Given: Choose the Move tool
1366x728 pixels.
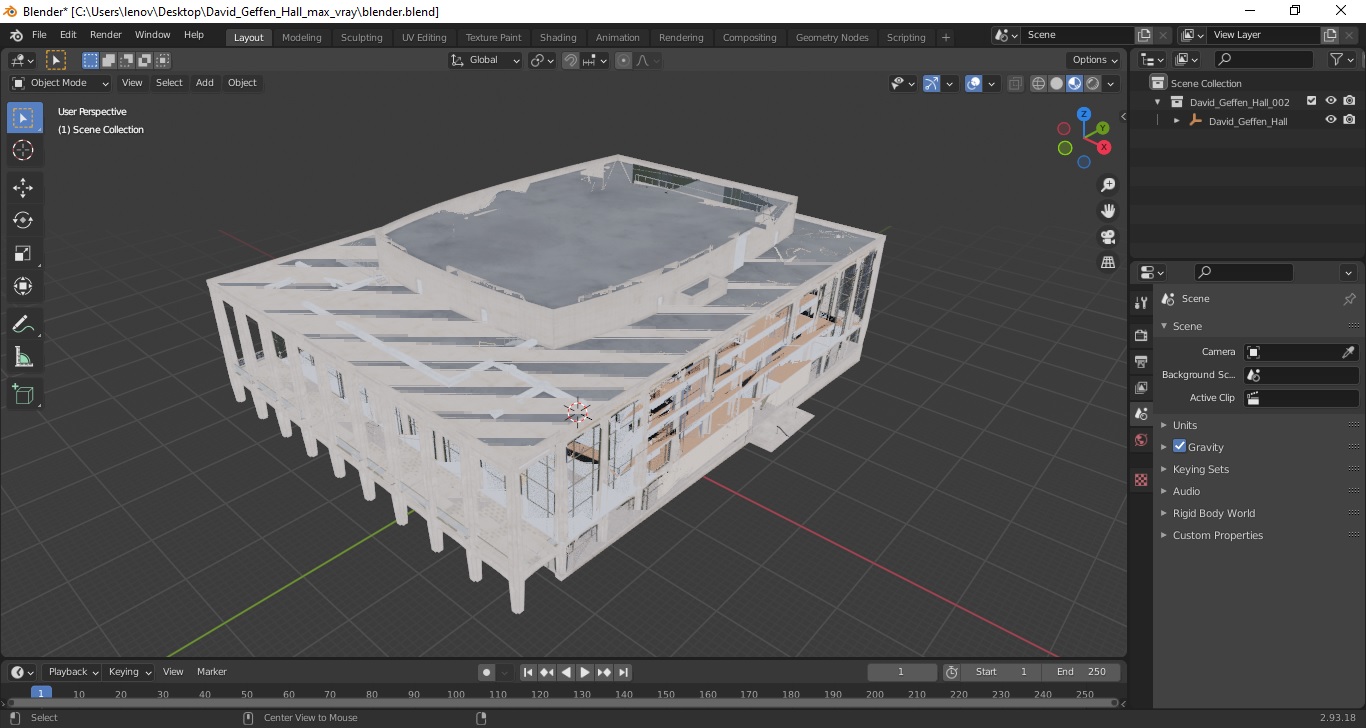Looking at the screenshot, I should pos(24,188).
